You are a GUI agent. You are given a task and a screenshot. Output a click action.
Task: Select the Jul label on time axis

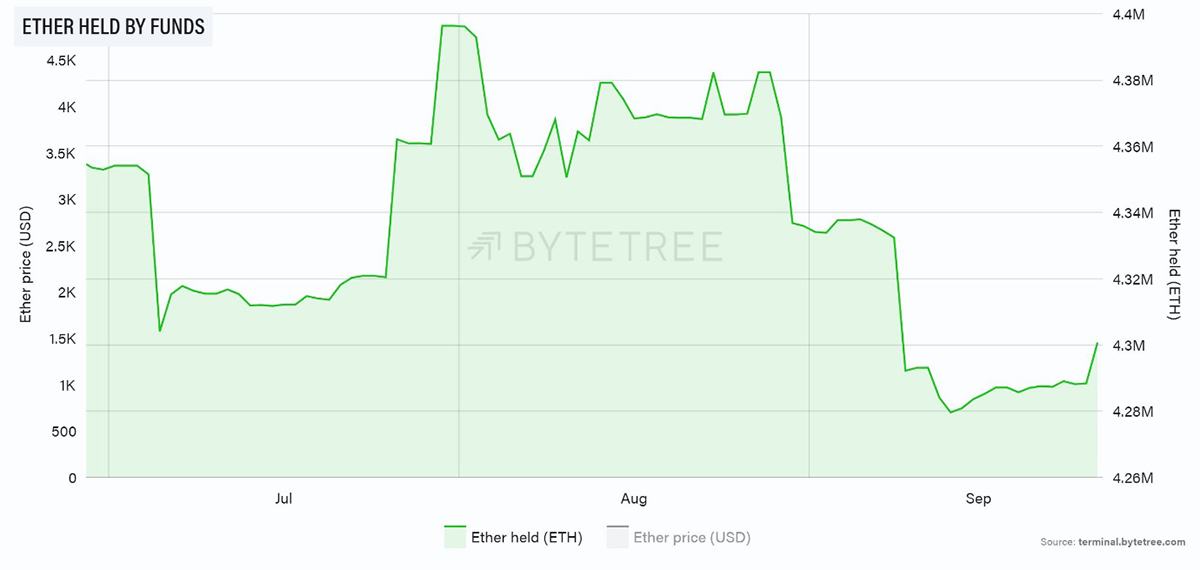click(x=284, y=498)
